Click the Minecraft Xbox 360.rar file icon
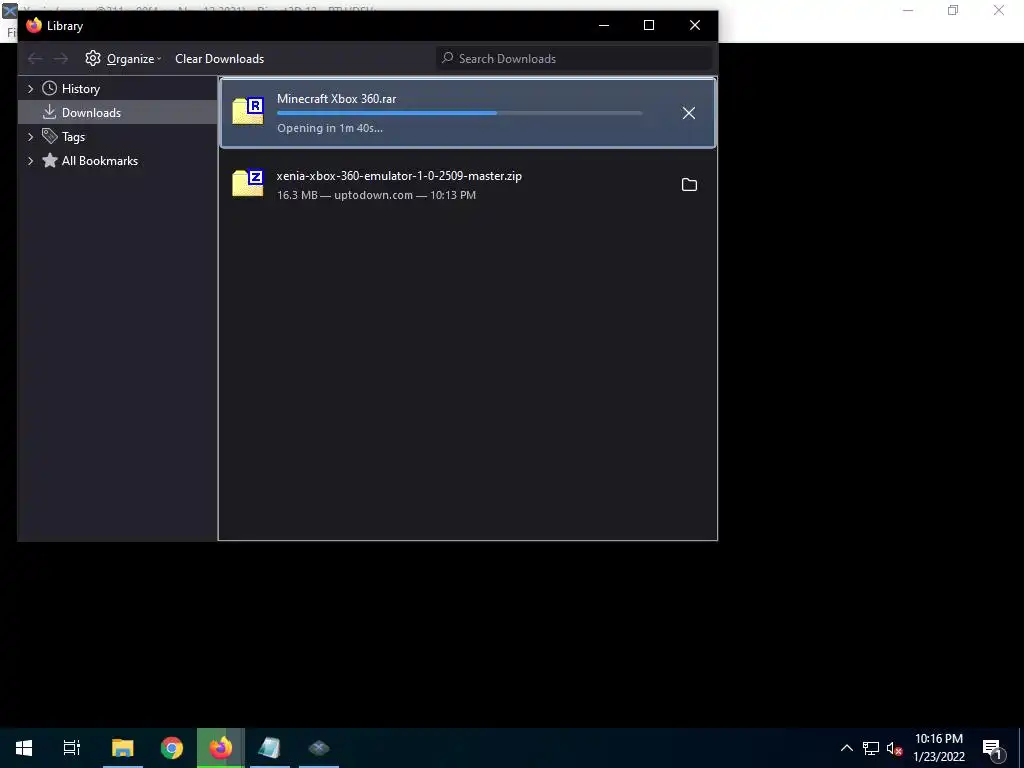 (248, 111)
